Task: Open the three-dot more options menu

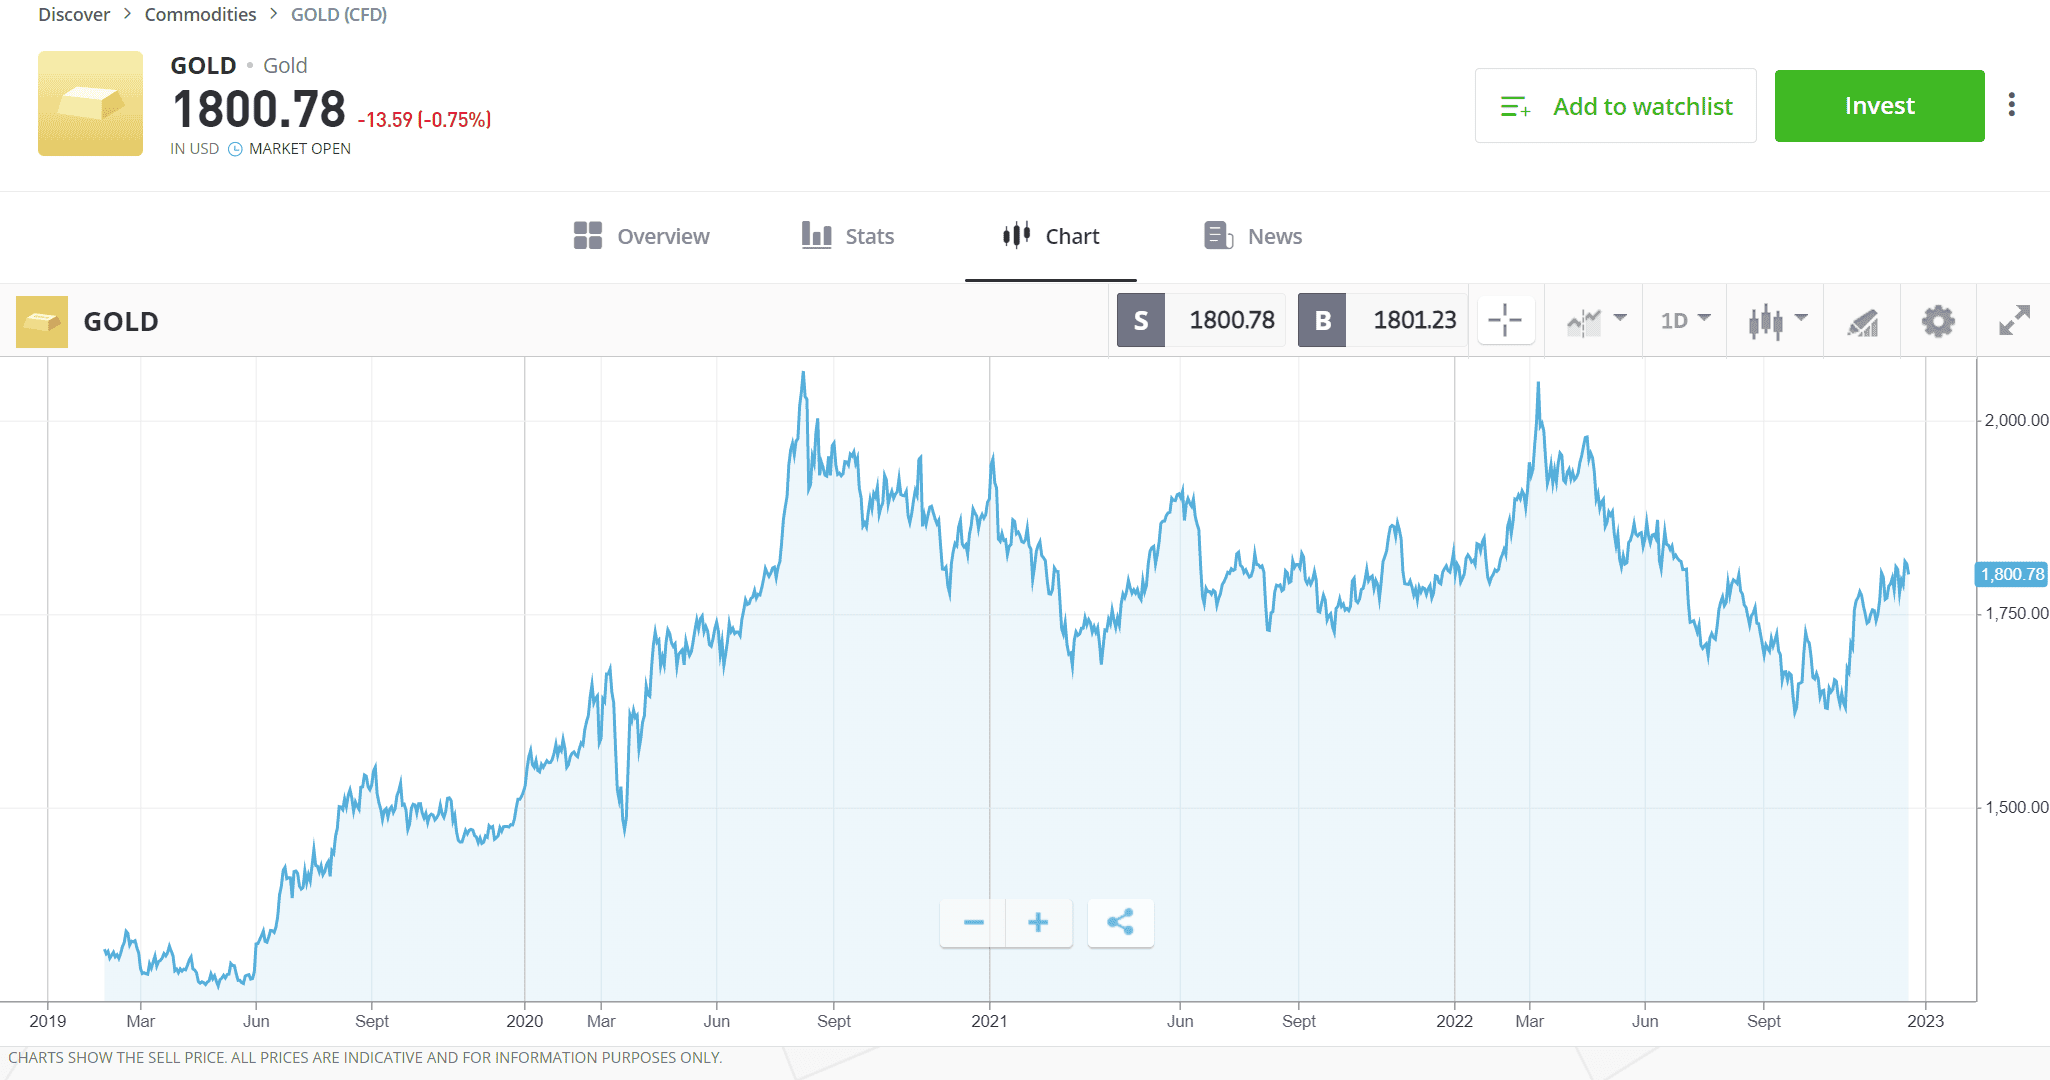Action: 2012,105
